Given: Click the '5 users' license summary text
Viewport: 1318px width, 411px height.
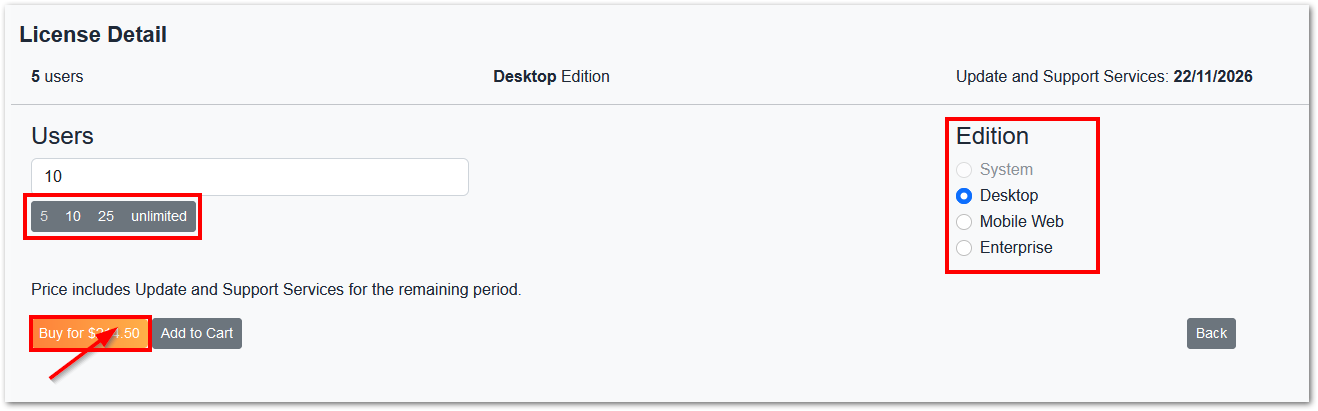Looking at the screenshot, I should 57,76.
